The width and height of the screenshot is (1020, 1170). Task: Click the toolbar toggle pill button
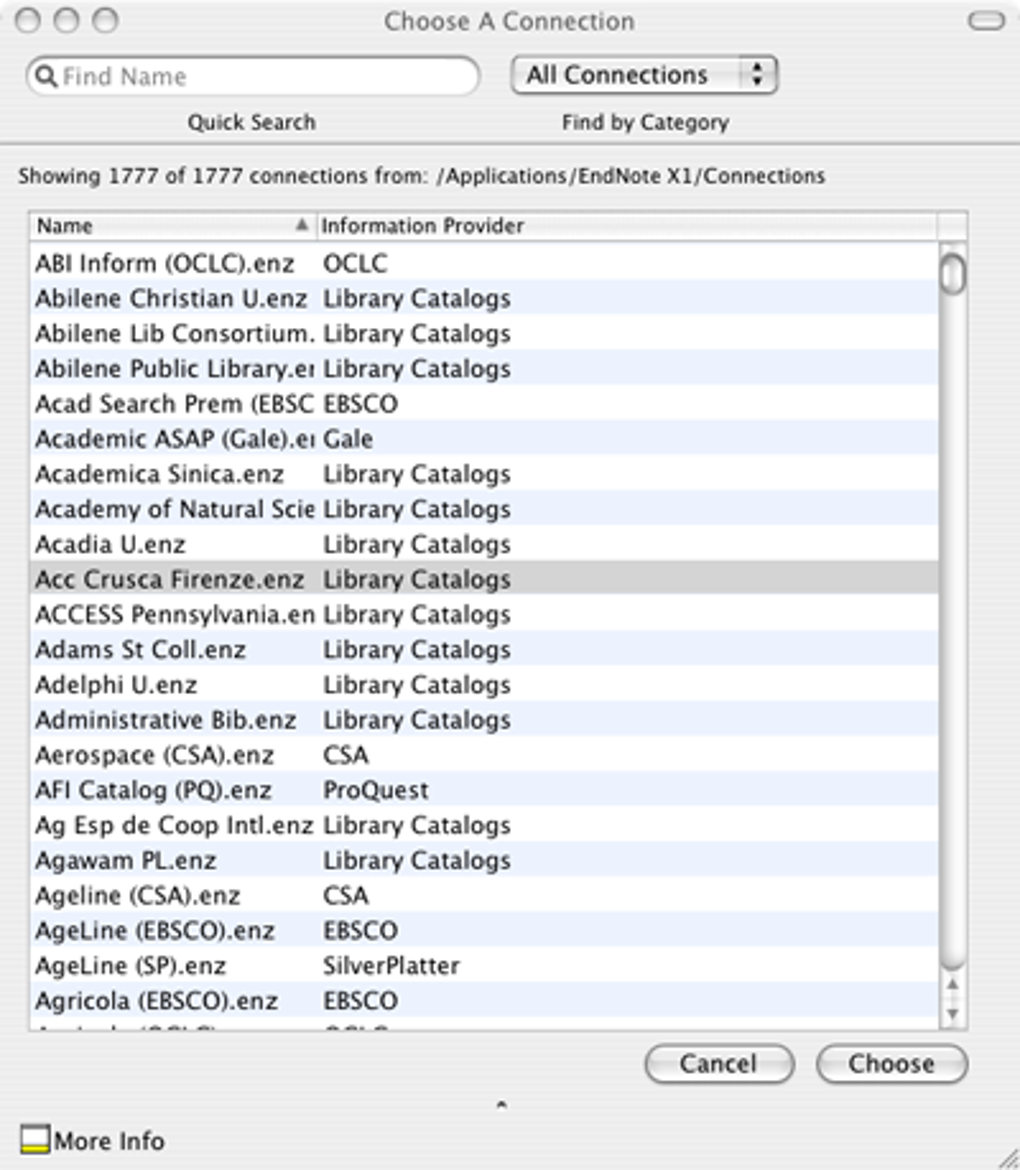[986, 20]
